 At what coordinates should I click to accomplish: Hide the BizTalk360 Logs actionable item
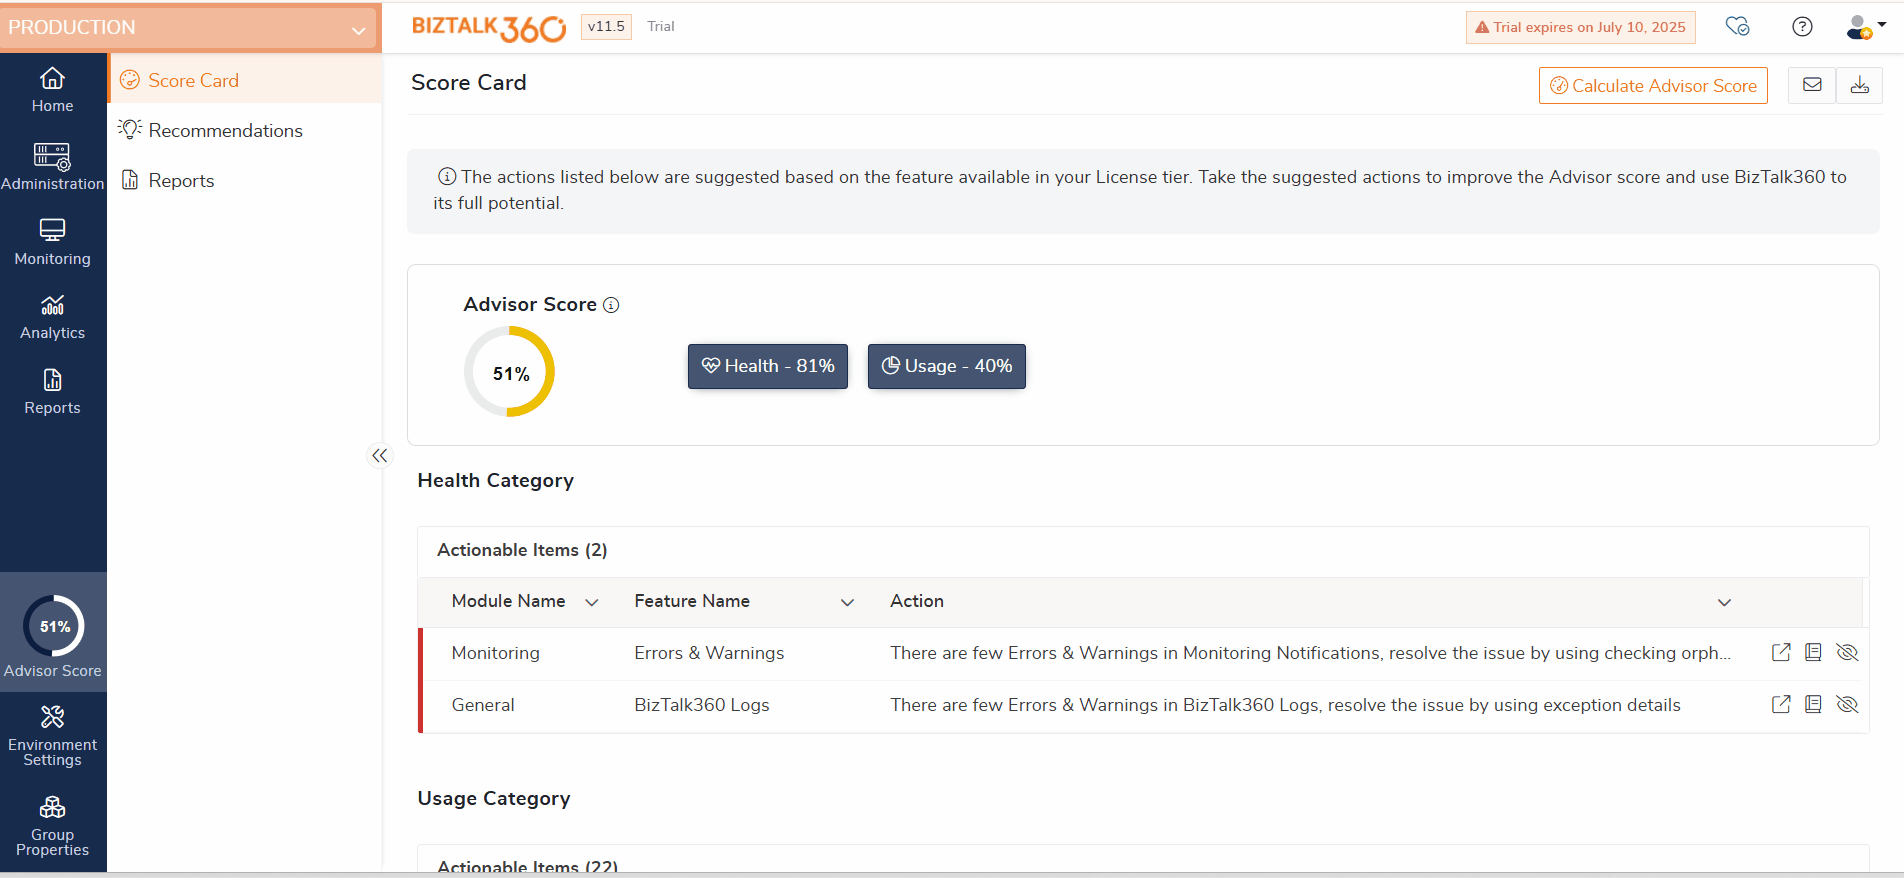pos(1847,705)
